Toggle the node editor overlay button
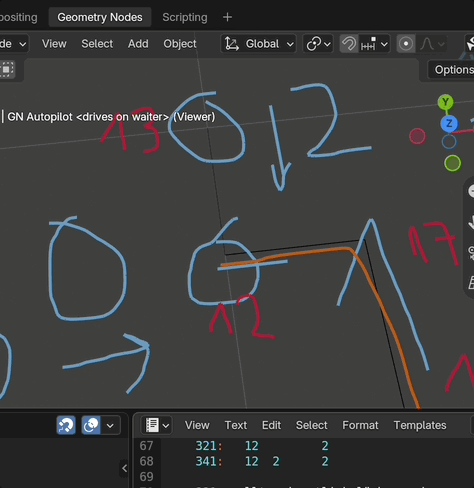 click(91, 425)
